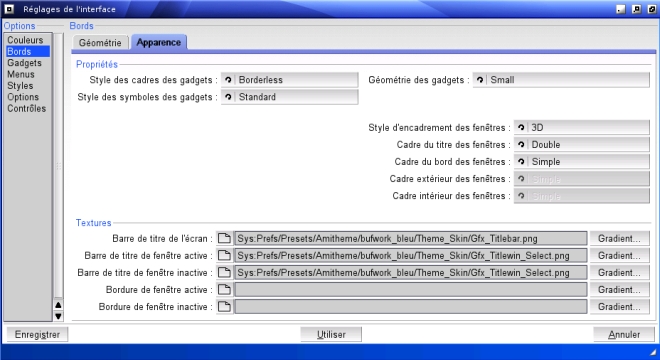Select the Apparence tab
Viewport: 660px width, 360px height.
(159, 42)
